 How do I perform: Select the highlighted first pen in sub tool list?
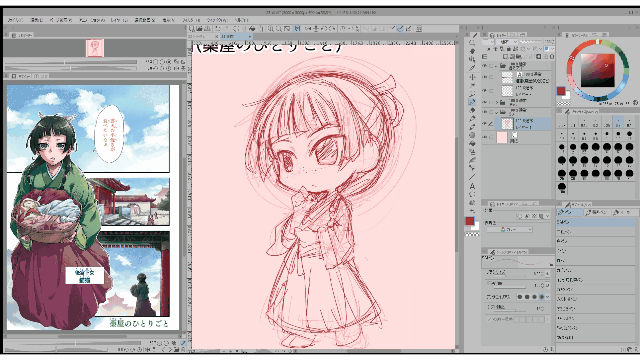pyautogui.click(x=596, y=222)
